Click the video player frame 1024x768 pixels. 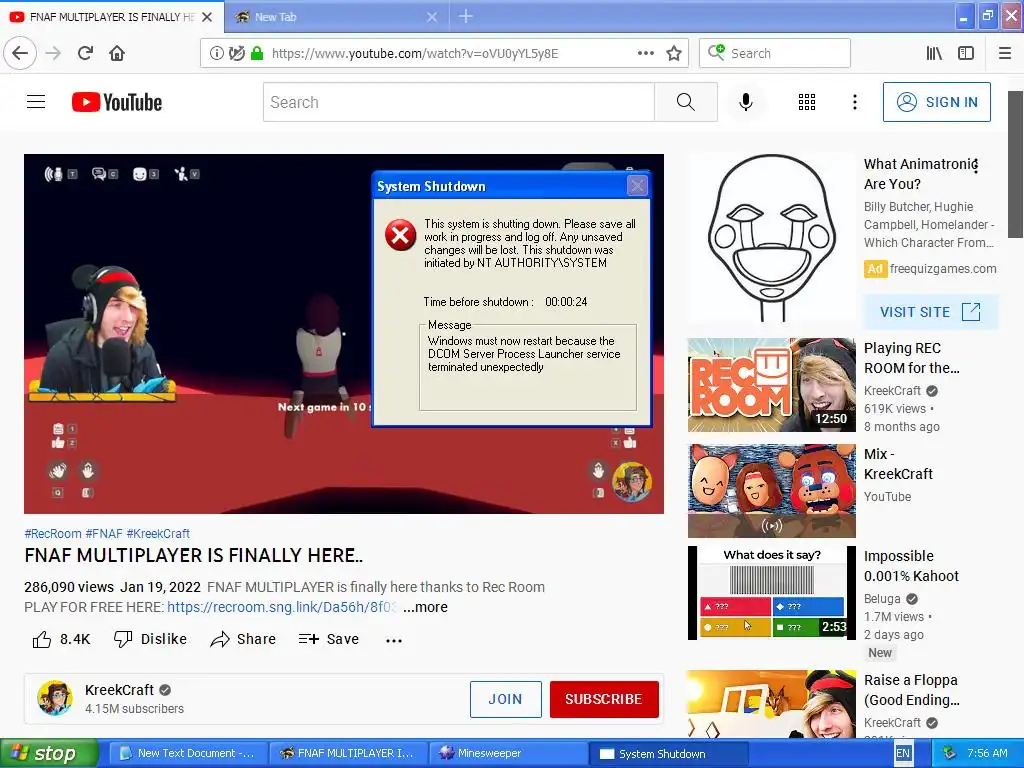[x=344, y=334]
